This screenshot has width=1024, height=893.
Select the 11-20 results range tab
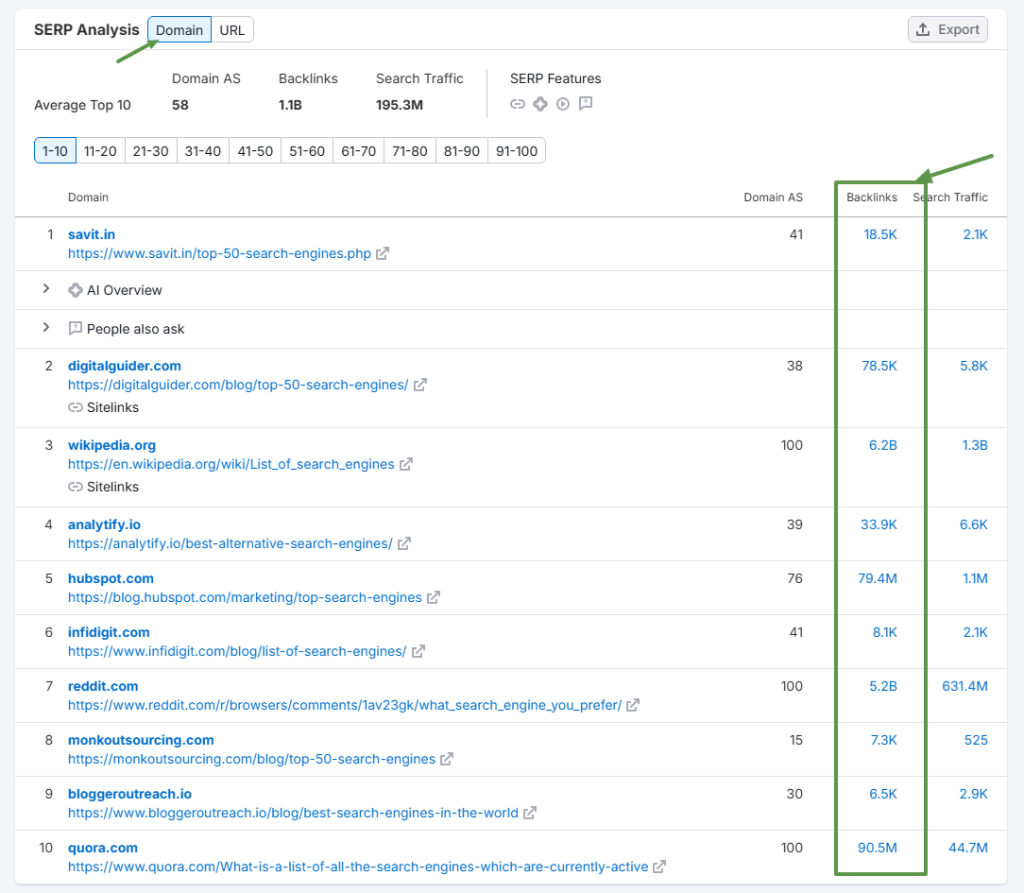click(x=100, y=151)
